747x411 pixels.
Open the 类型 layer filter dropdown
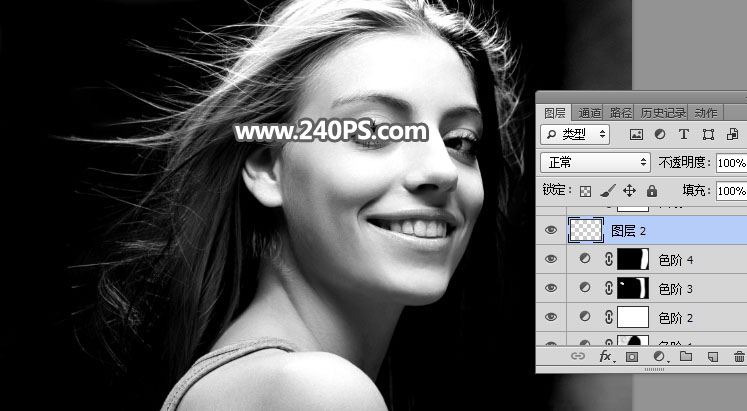(x=575, y=135)
